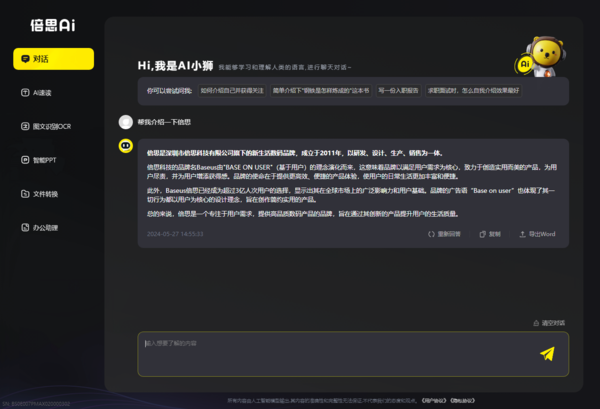The height and width of the screenshot is (409, 600).
Task: Click the user message 帮我介绍一下倍思
Action: click(164, 122)
